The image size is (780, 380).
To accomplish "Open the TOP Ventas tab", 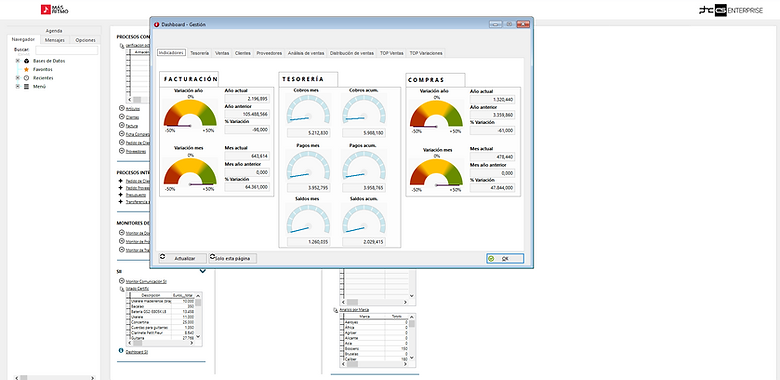I will (x=391, y=53).
